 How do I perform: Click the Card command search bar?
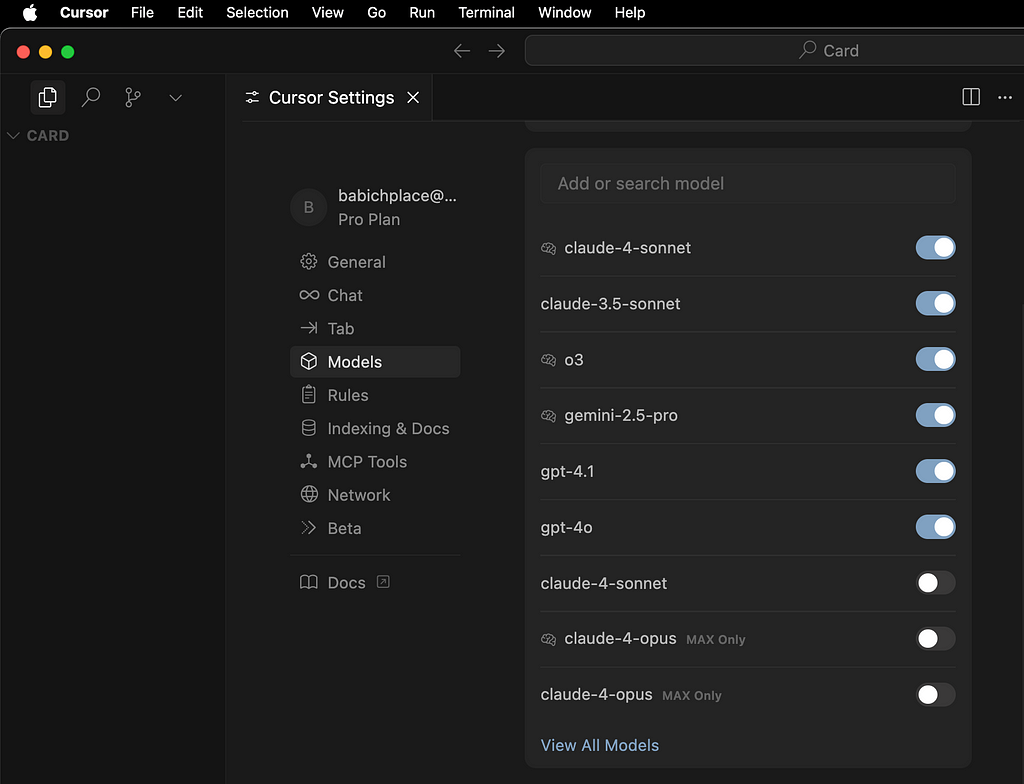[x=775, y=50]
